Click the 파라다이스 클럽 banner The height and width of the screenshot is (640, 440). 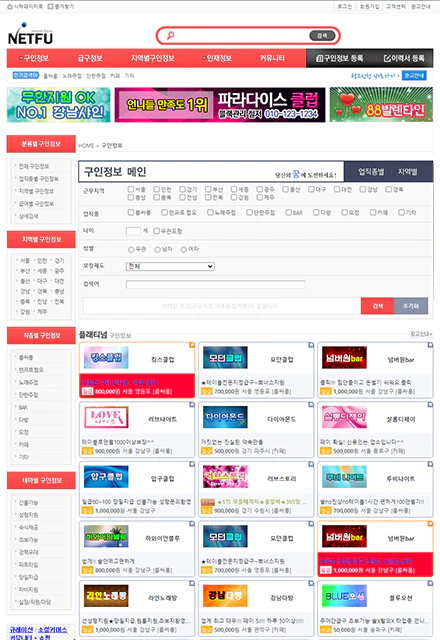220,105
